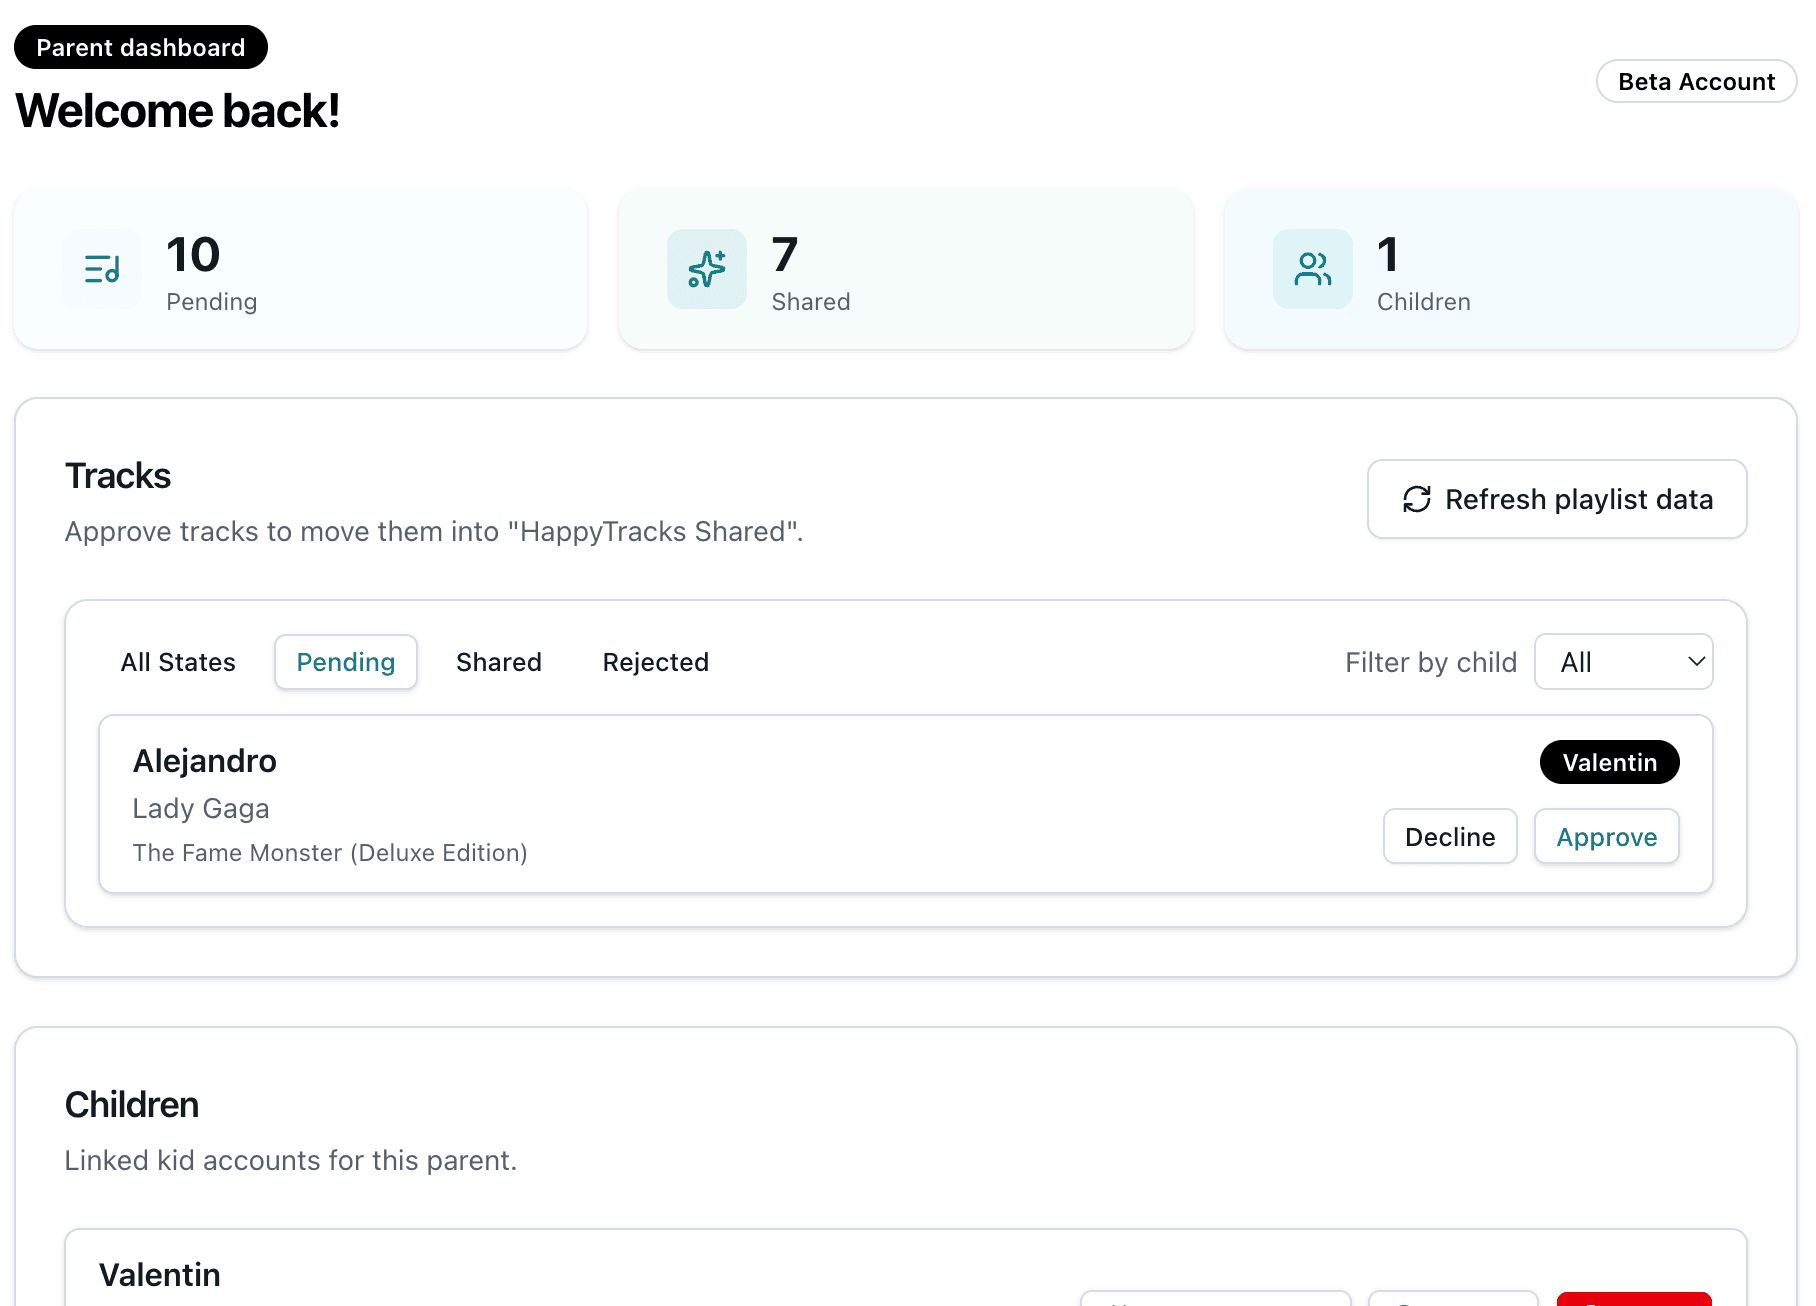Click the refresh icon beside playlist data
The image size is (1816, 1306).
click(1416, 499)
